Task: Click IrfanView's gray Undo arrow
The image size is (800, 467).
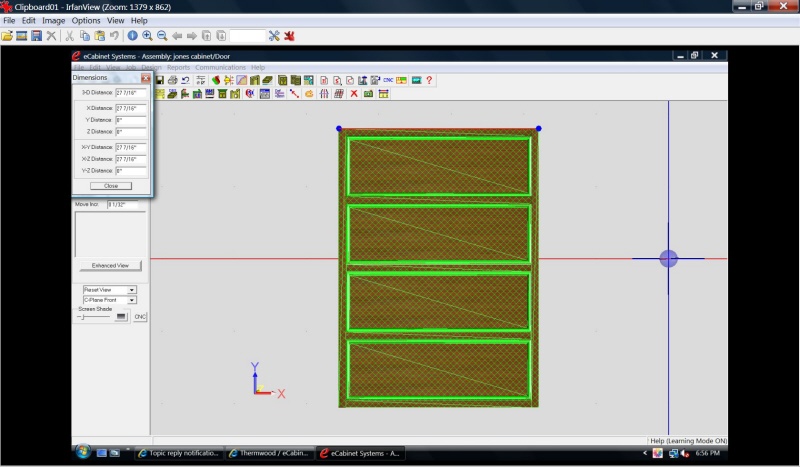Action: click(x=114, y=36)
